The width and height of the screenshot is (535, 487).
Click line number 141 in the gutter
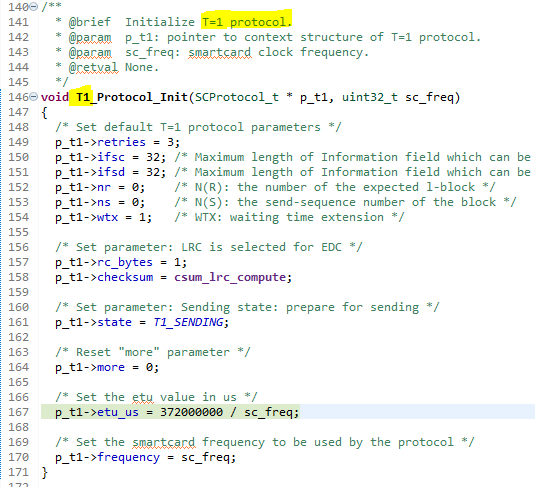coord(18,22)
